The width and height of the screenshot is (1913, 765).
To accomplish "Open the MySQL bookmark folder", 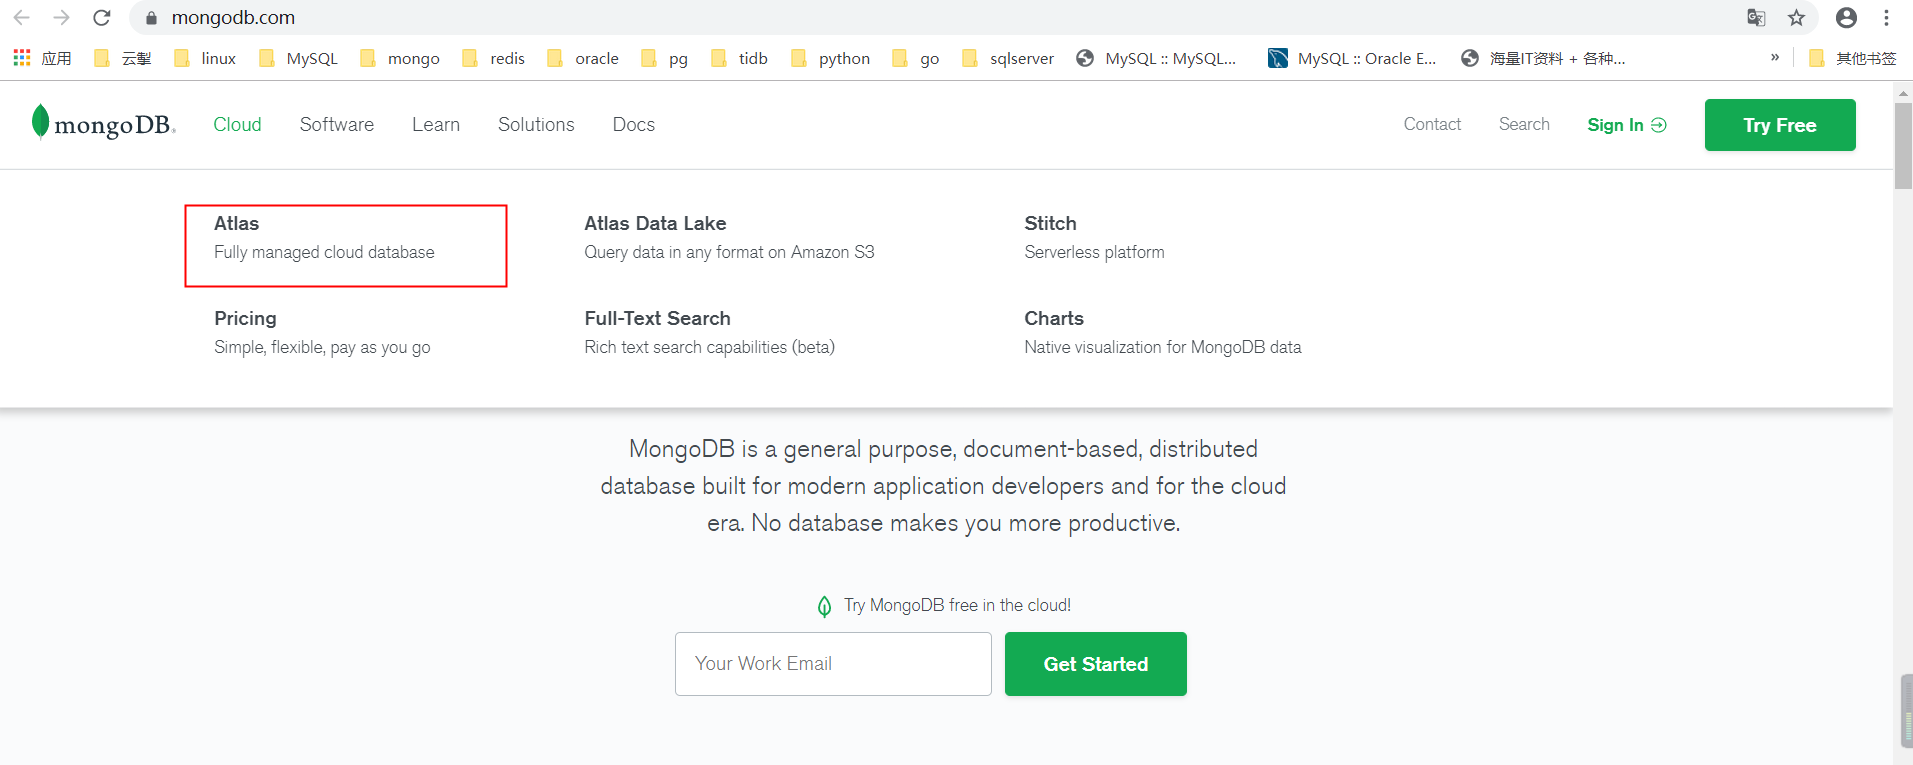I will click(x=298, y=58).
